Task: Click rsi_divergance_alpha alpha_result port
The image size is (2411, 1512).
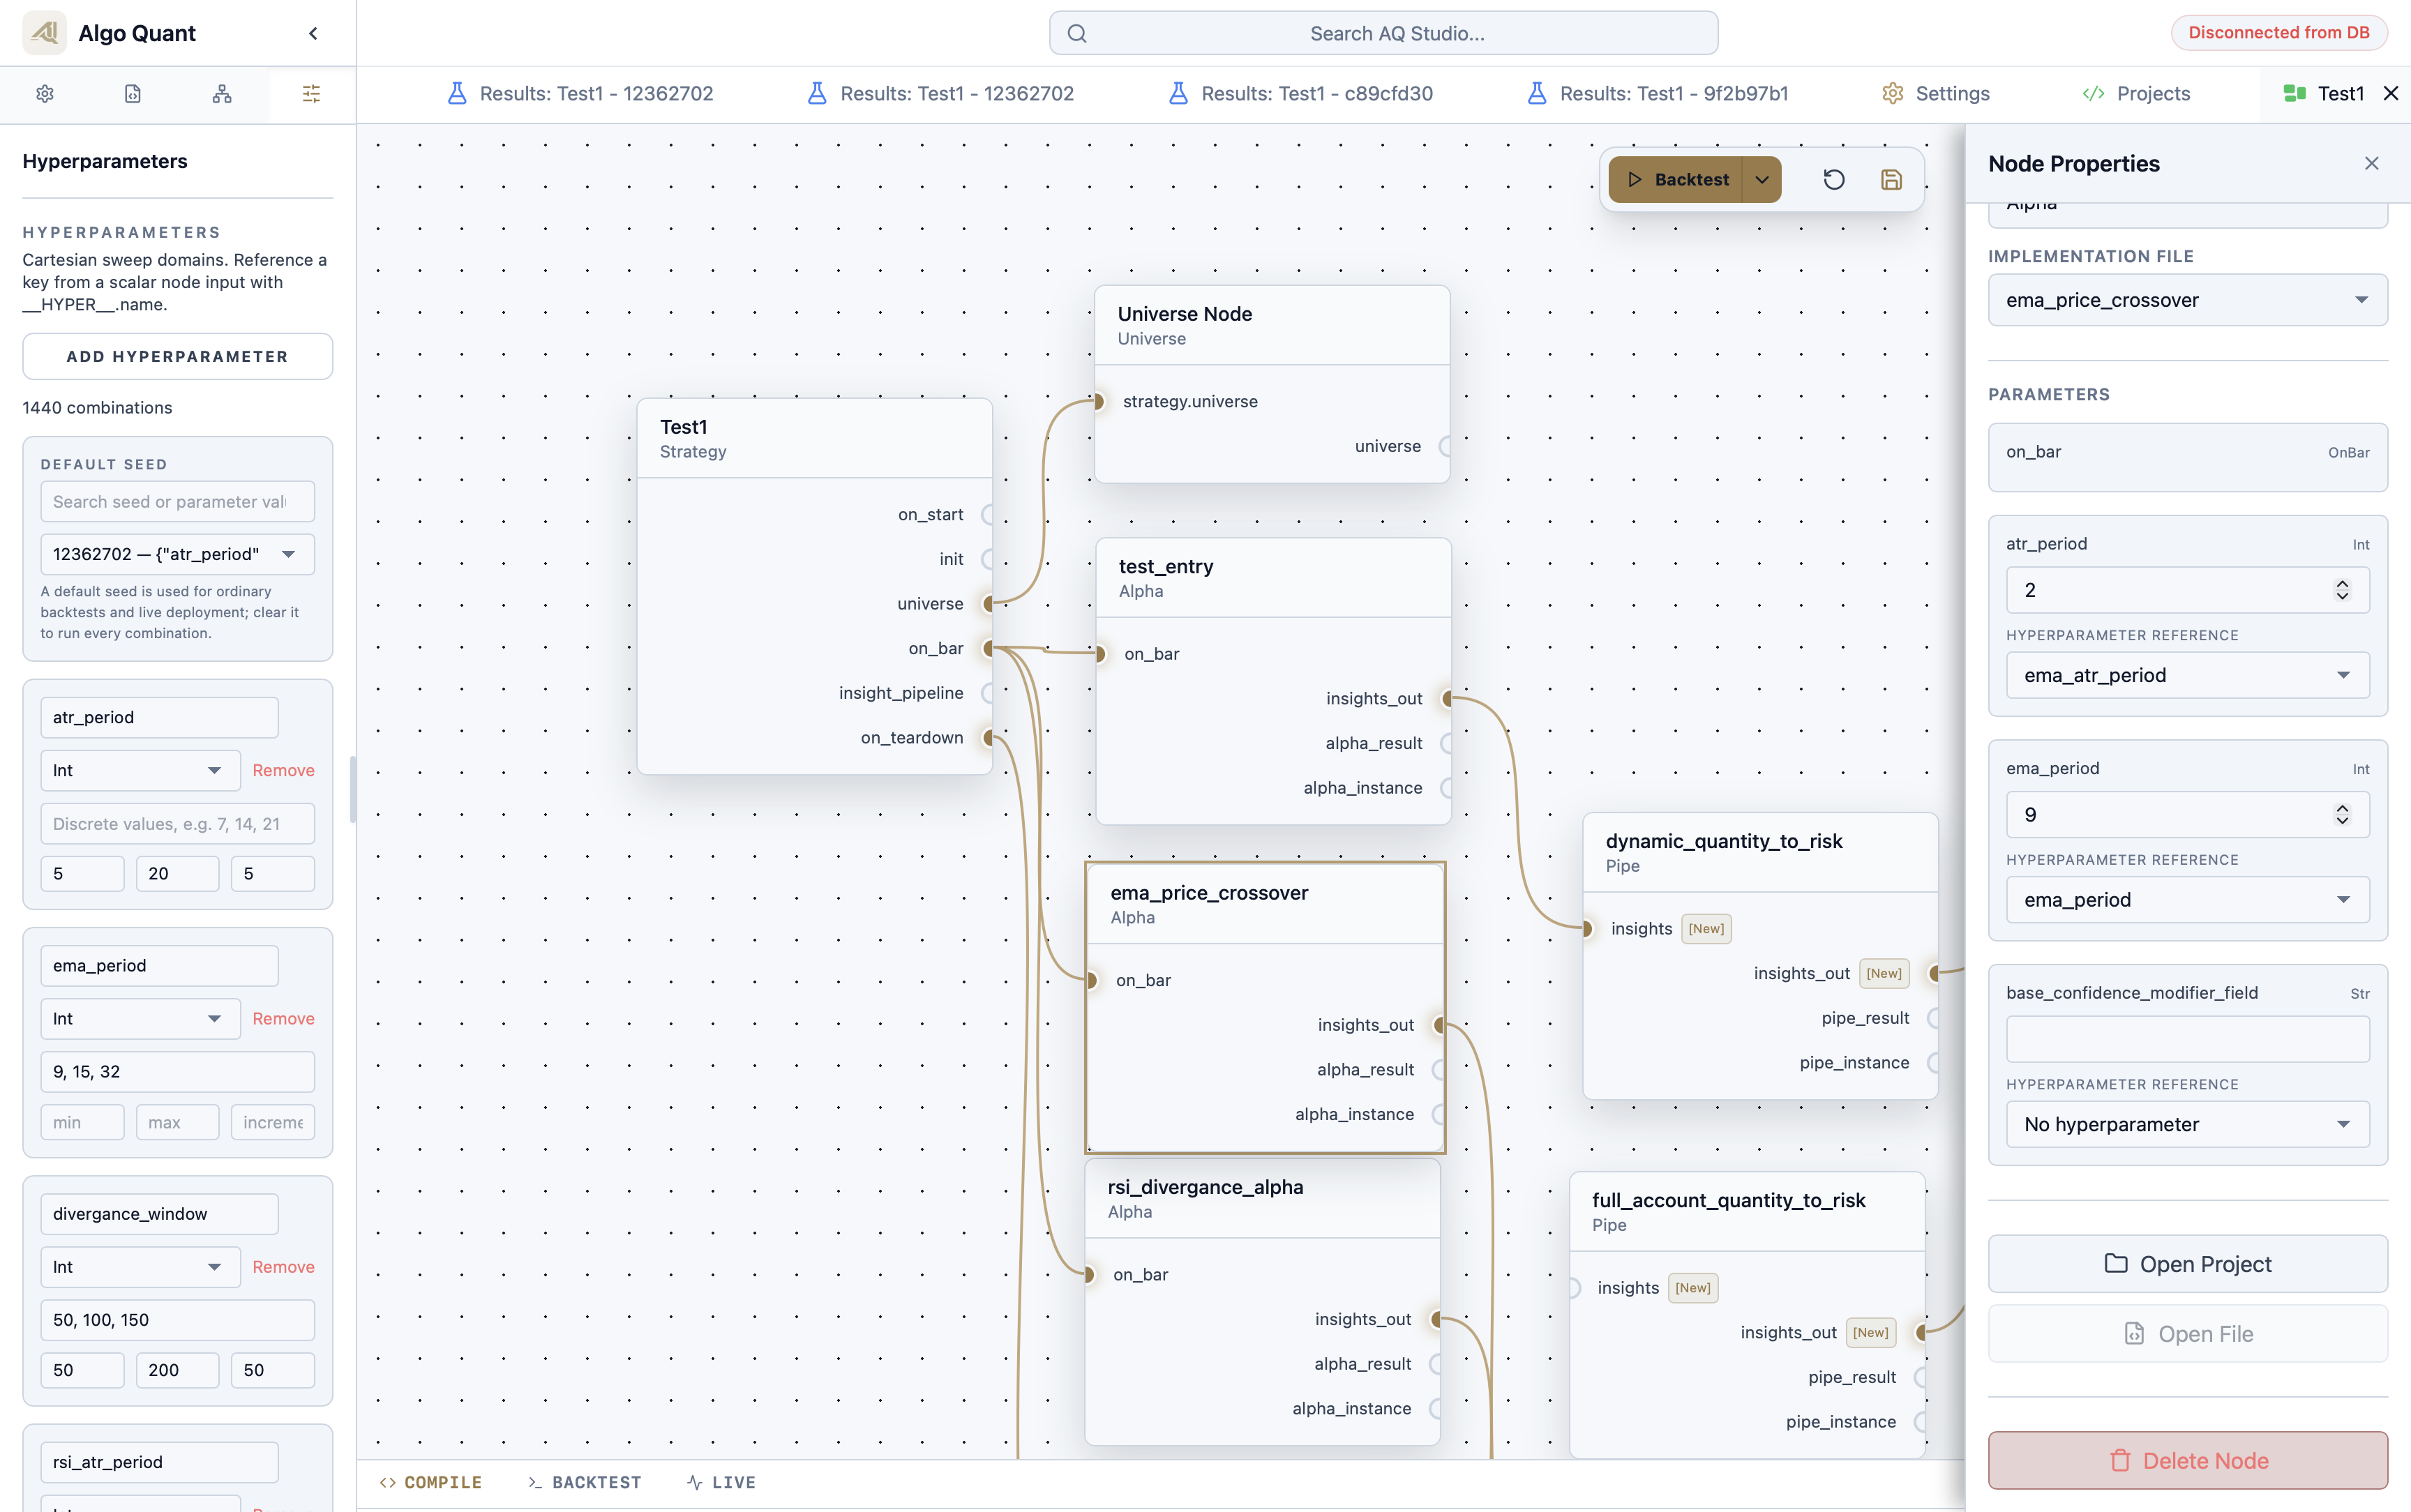Action: pyautogui.click(x=1436, y=1364)
